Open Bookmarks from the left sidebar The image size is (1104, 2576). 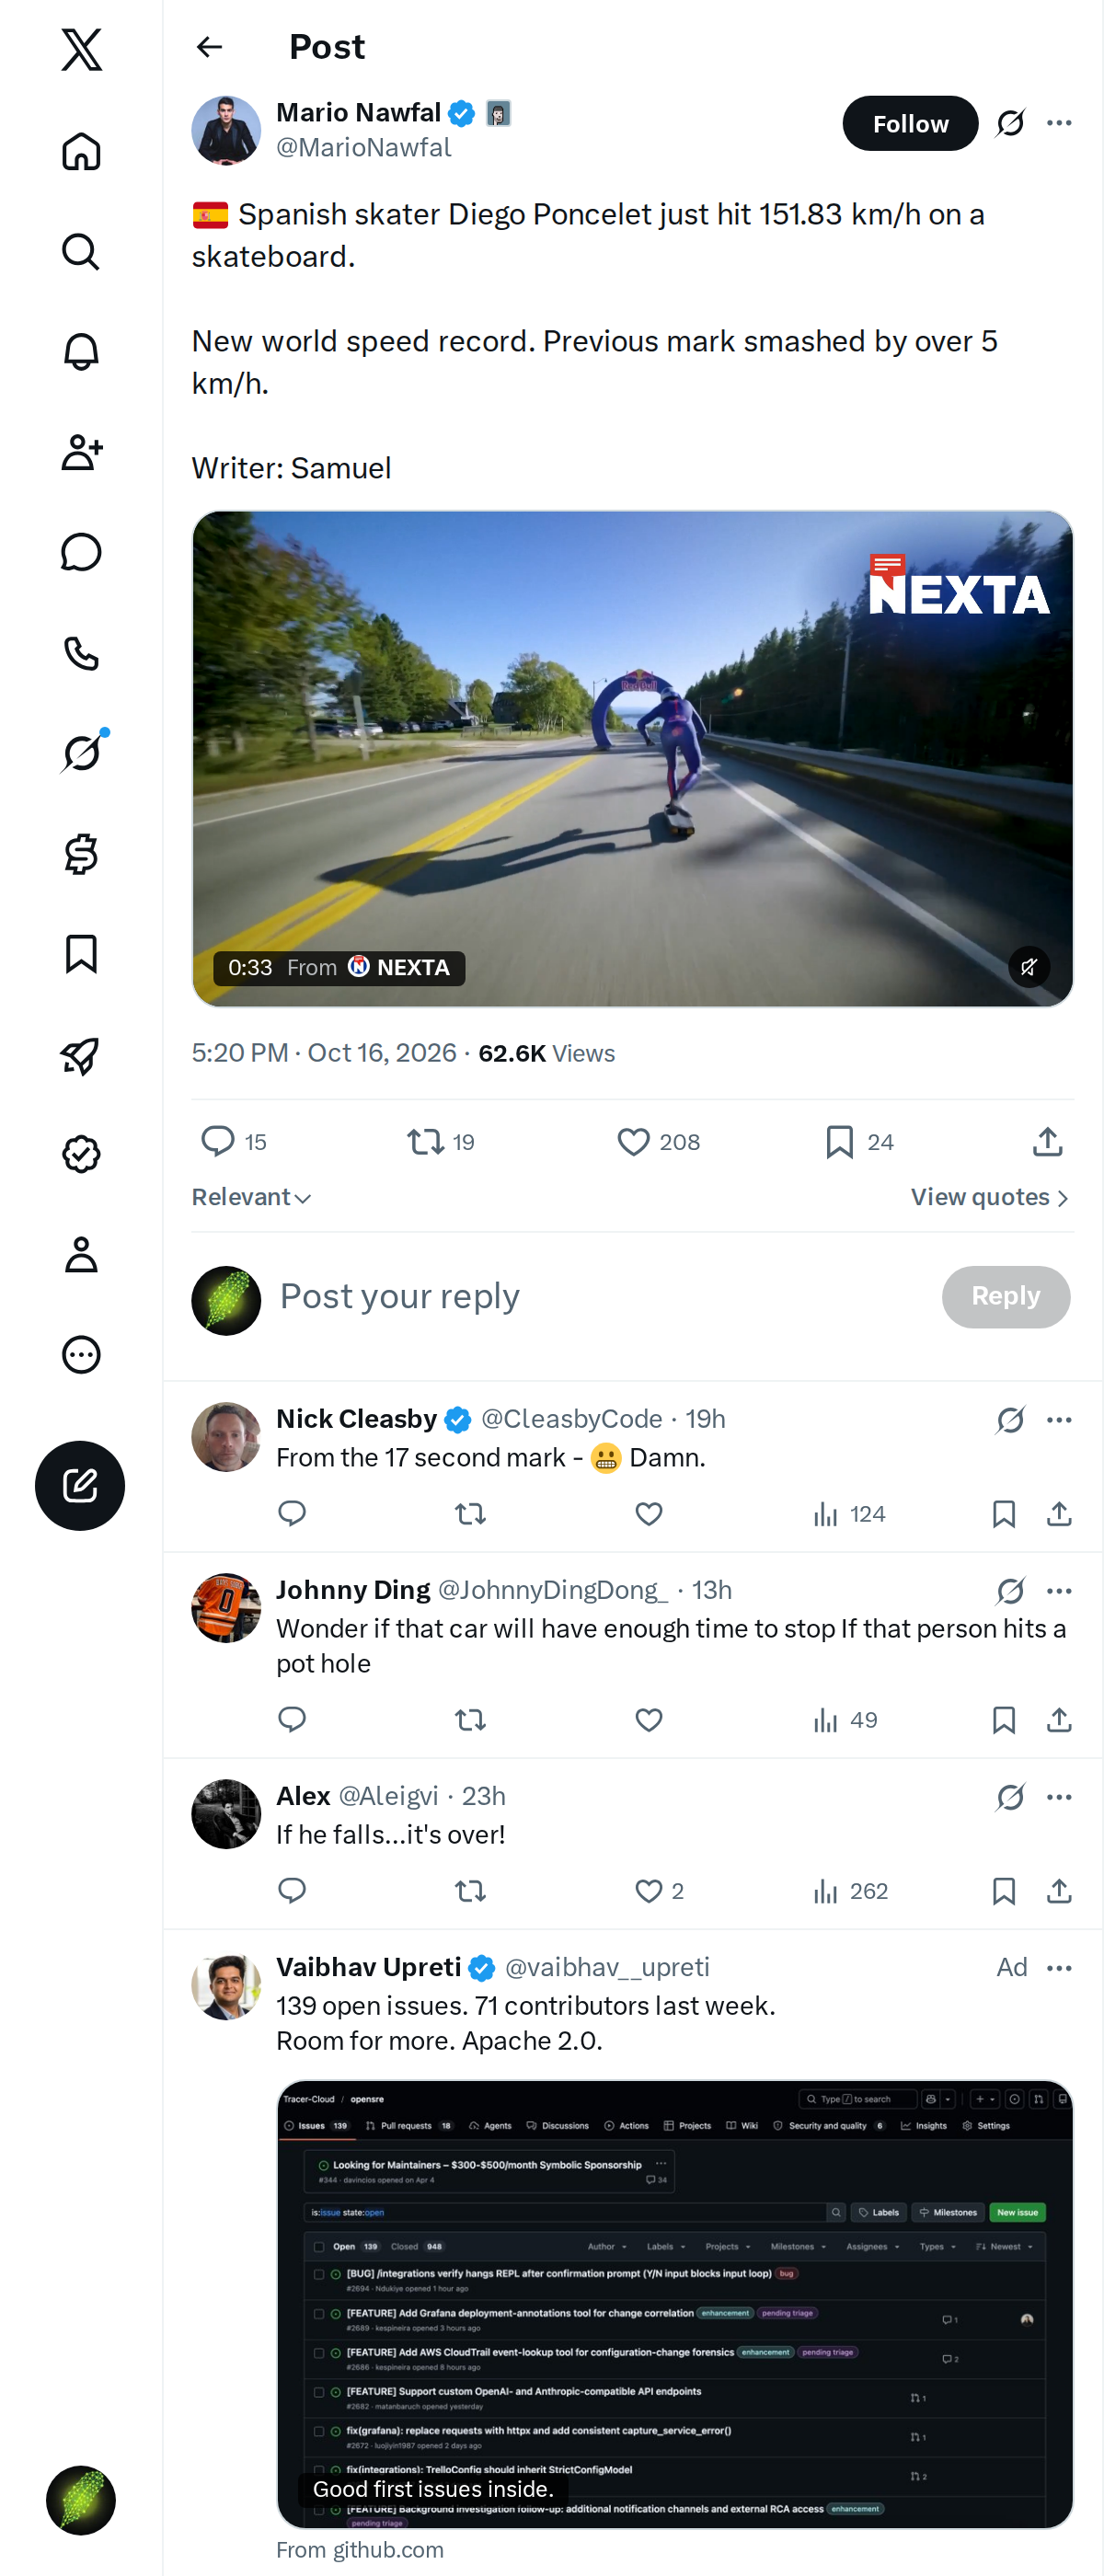(x=81, y=954)
